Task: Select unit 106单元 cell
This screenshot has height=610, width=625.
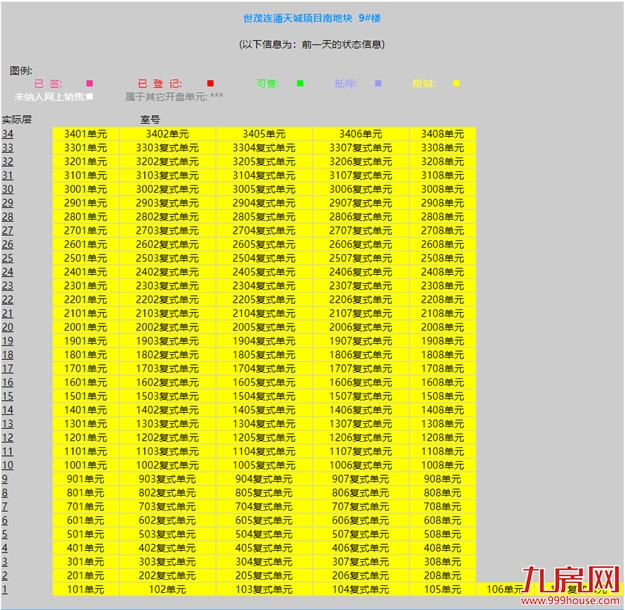Action: click(505, 589)
